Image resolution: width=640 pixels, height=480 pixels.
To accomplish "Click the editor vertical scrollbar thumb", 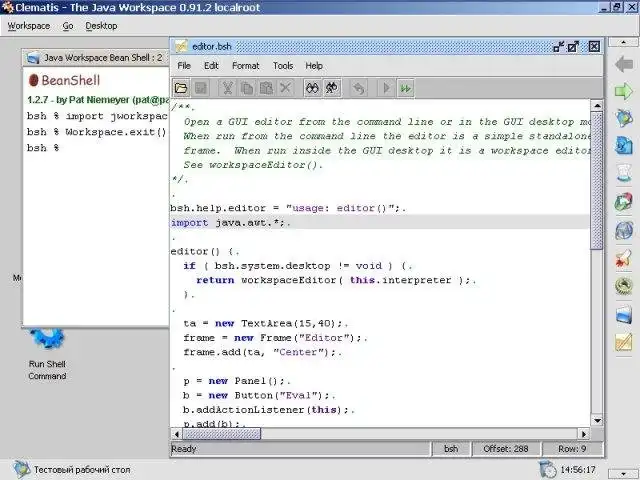I will [x=597, y=180].
